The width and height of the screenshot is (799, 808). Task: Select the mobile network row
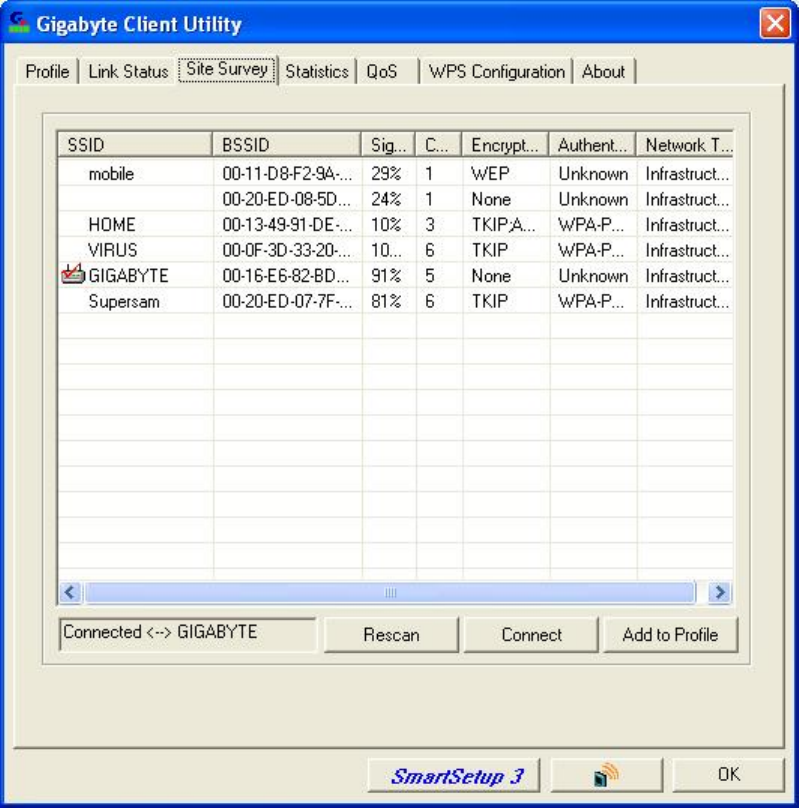click(395, 174)
